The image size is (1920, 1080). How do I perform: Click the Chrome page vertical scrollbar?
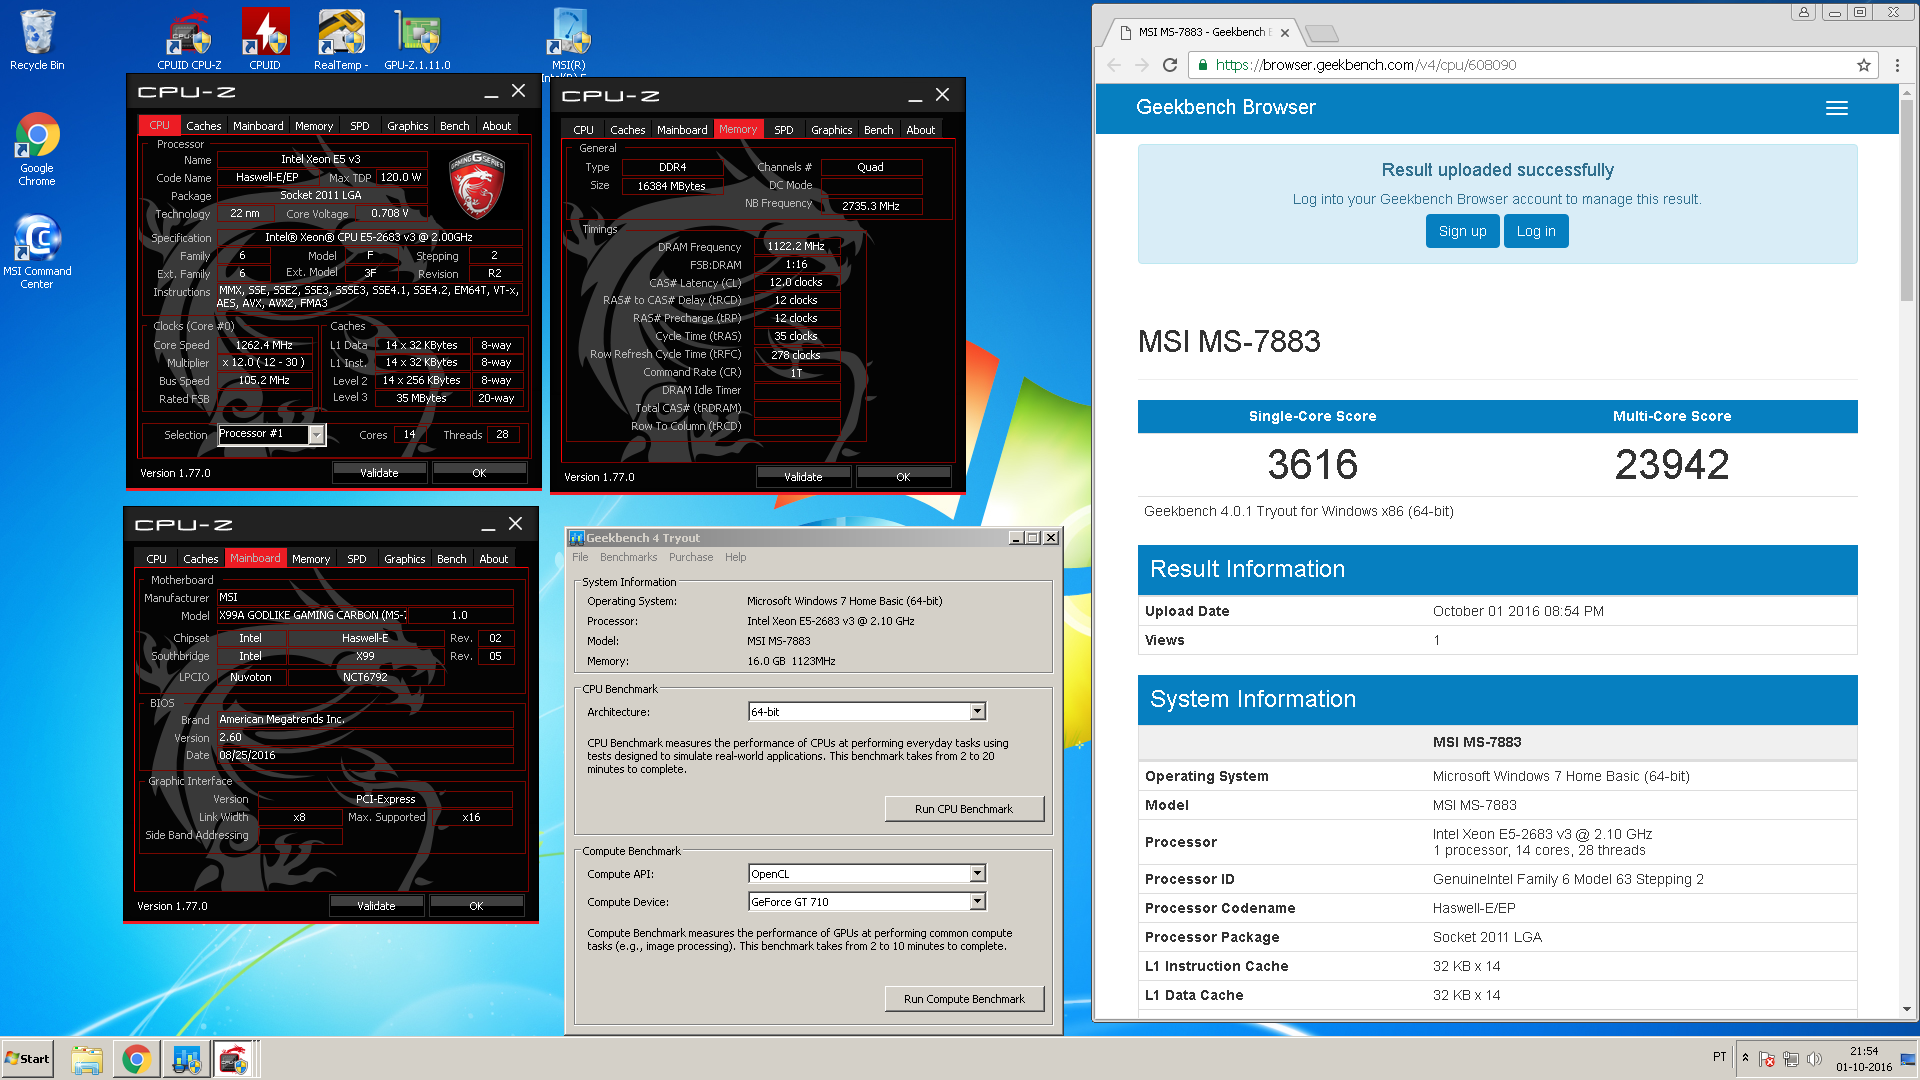(1906, 200)
